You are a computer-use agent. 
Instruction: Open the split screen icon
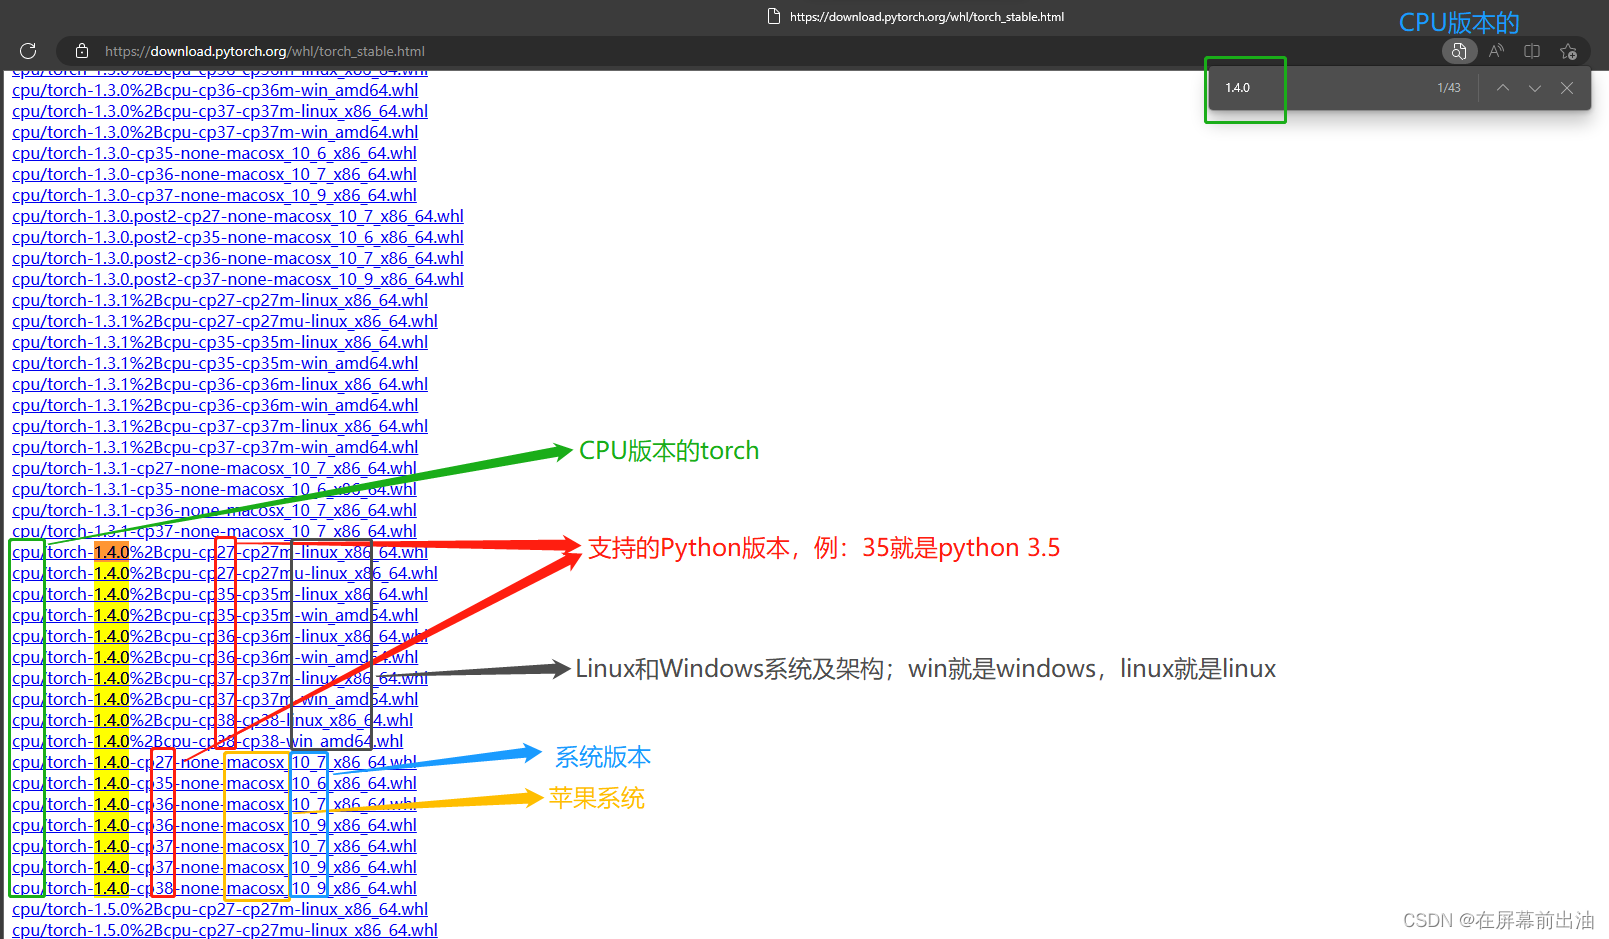pos(1532,51)
